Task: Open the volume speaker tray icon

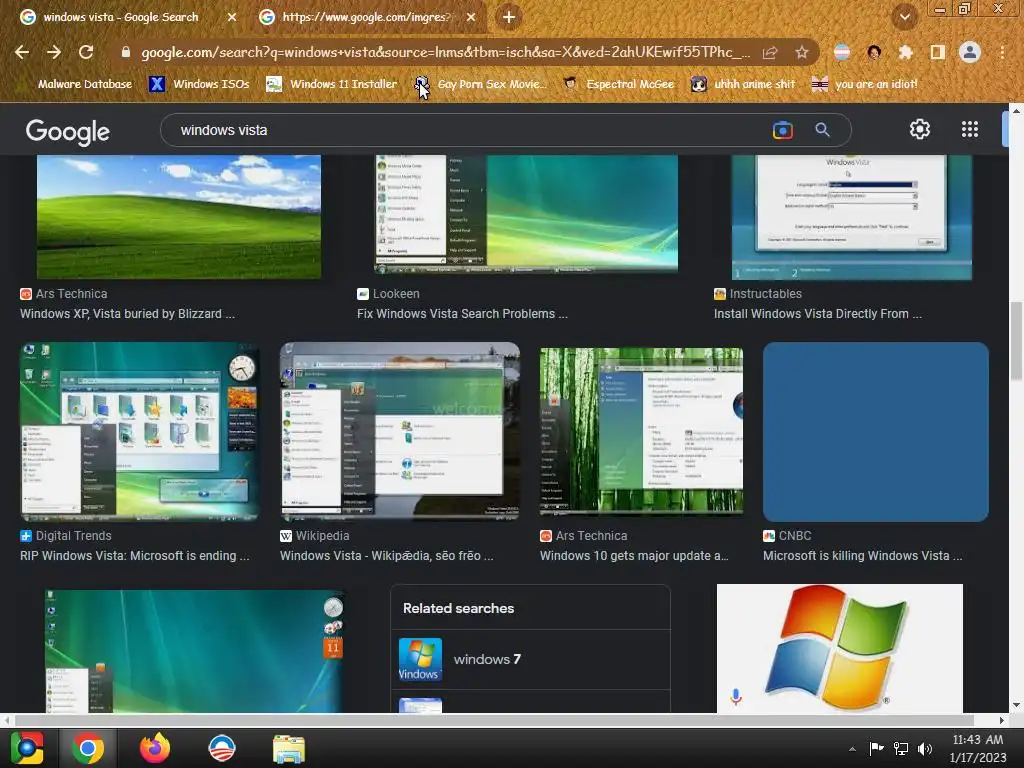Action: [925, 748]
